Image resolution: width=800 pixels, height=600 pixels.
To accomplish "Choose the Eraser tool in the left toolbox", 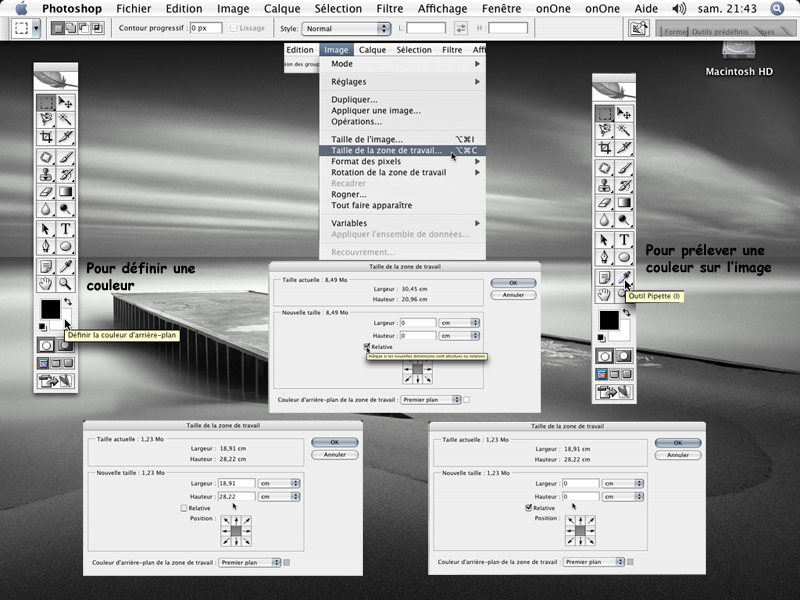I will 46,192.
